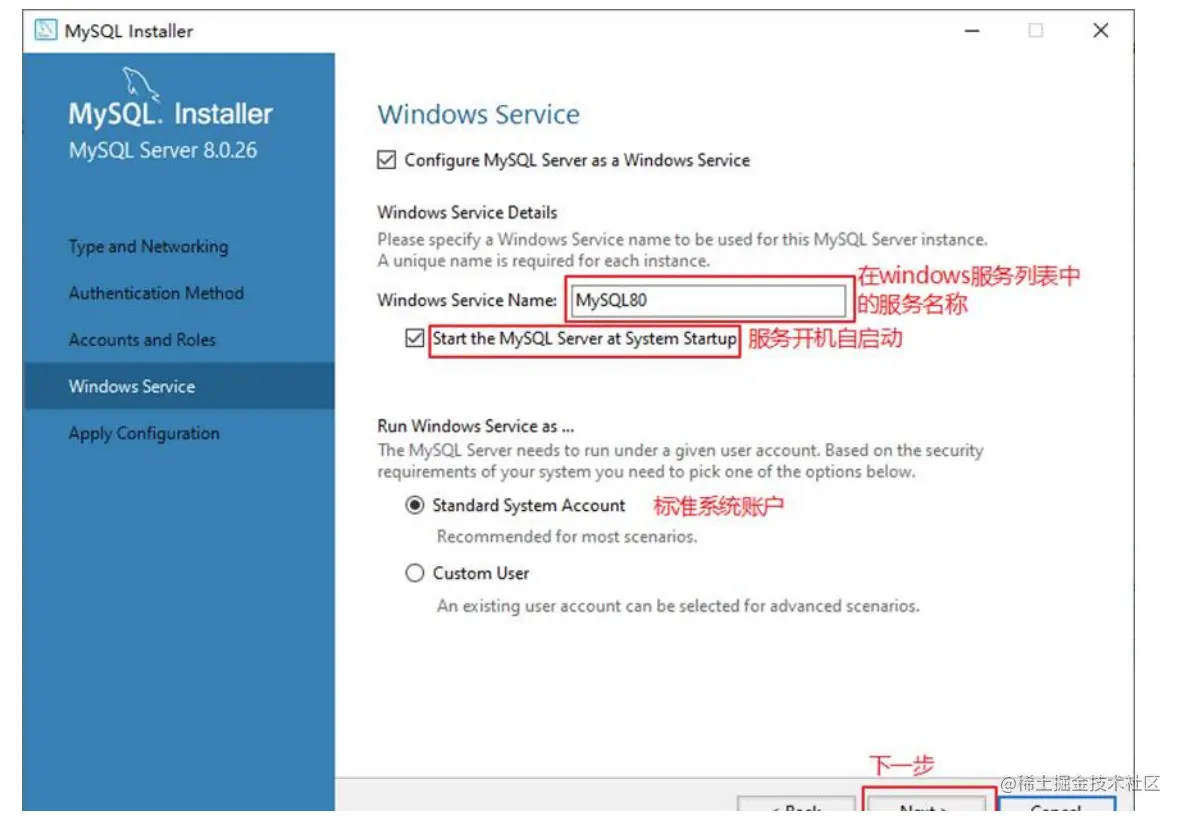
Task: Click the Run Windows Service as ... label
Action: pyautogui.click(x=475, y=426)
